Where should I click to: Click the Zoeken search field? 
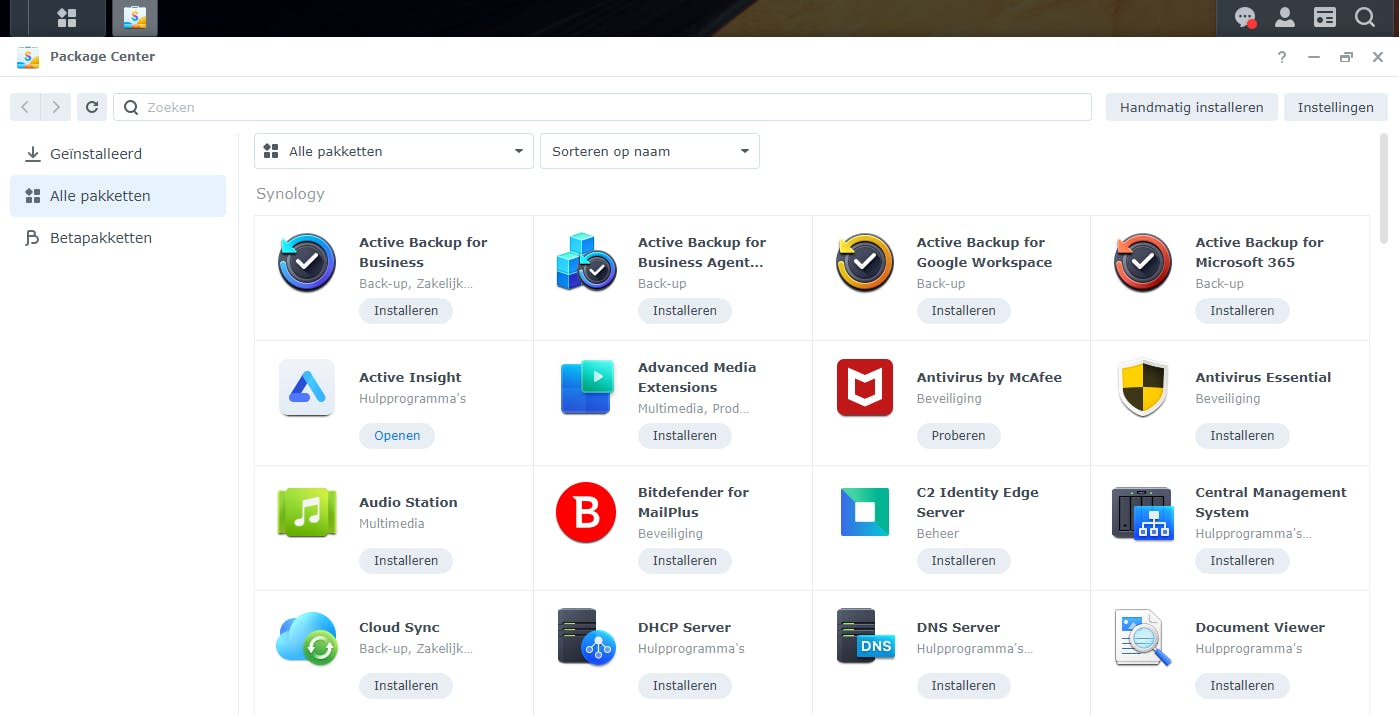tap(602, 107)
